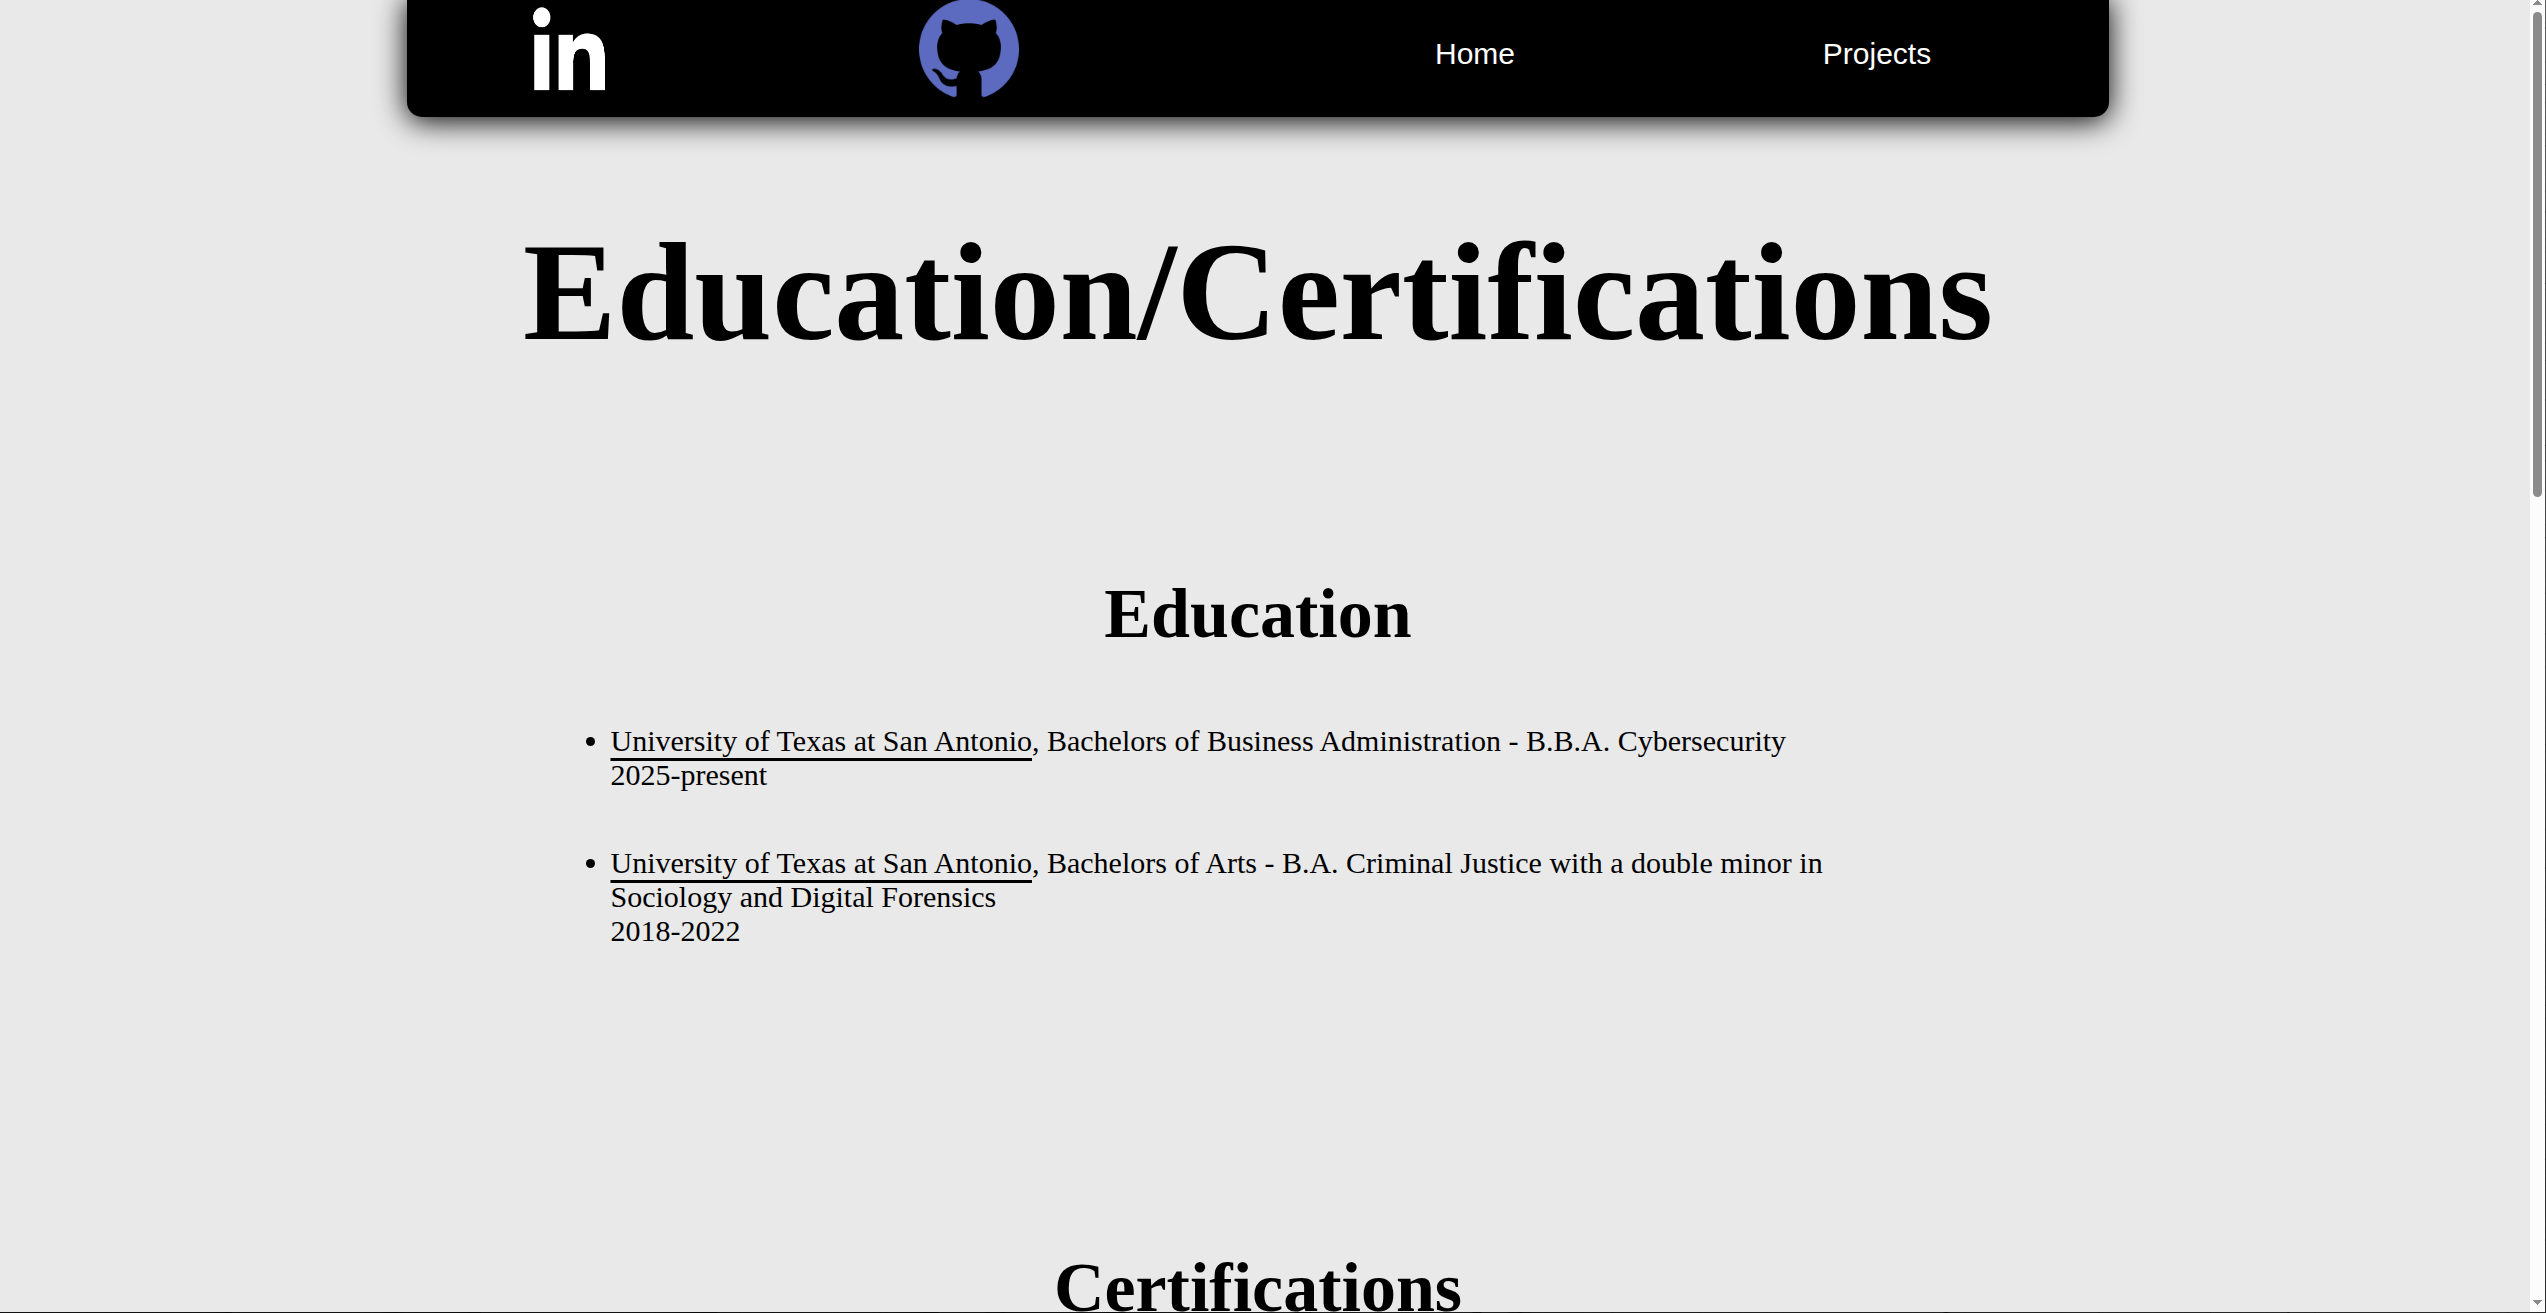Image resolution: width=2546 pixels, height=1313 pixels.
Task: Click the first Education bullet point
Action: coord(590,742)
